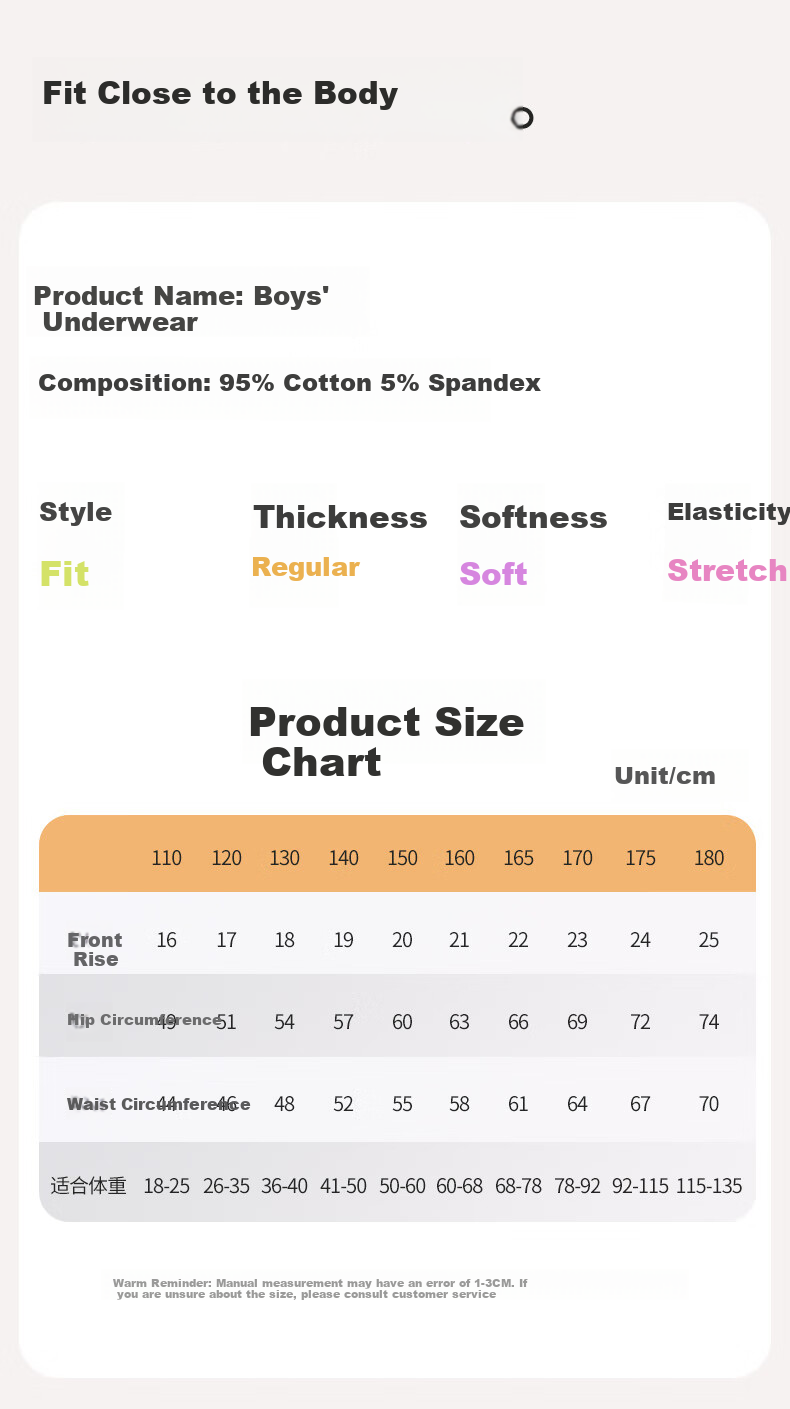Select the 180 size column header
Screen dimensions: 790x1409
tap(709, 858)
